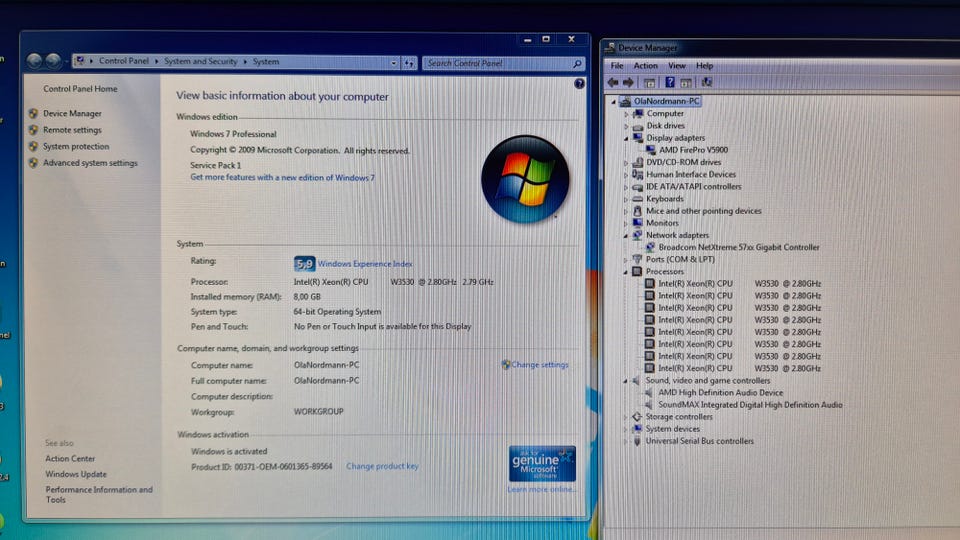Click System and Security breadcrumb

pyautogui.click(x=200, y=61)
